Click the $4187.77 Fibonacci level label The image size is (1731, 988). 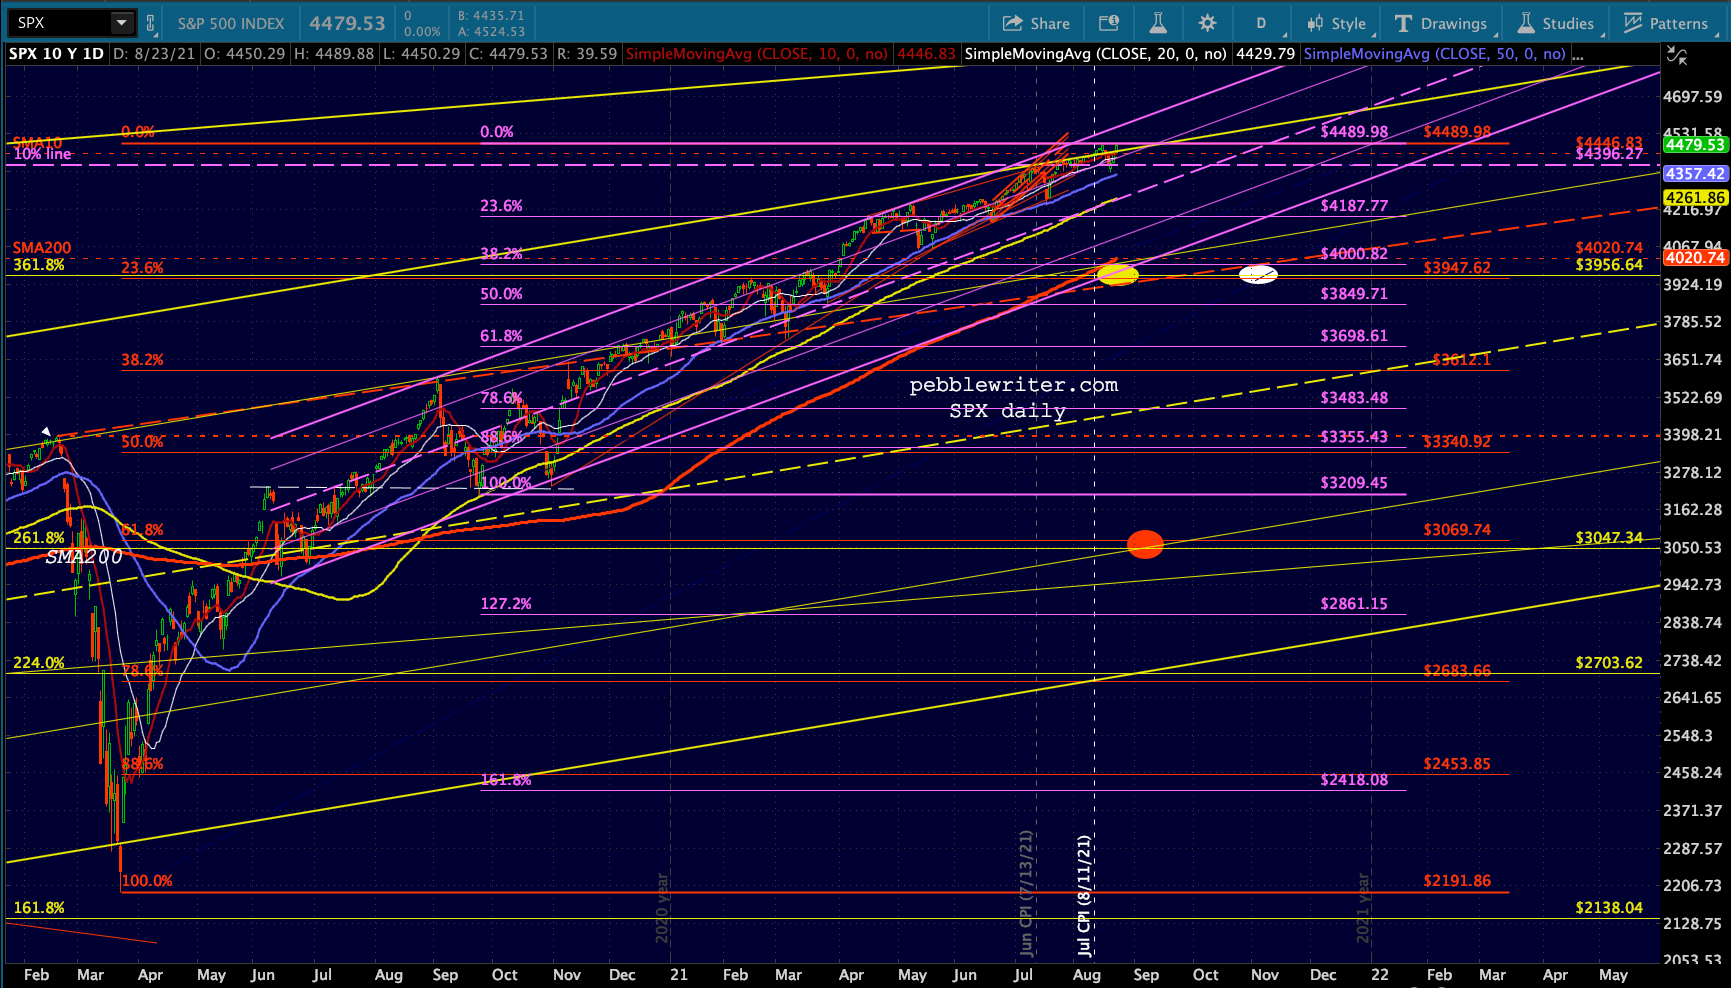coord(1354,206)
